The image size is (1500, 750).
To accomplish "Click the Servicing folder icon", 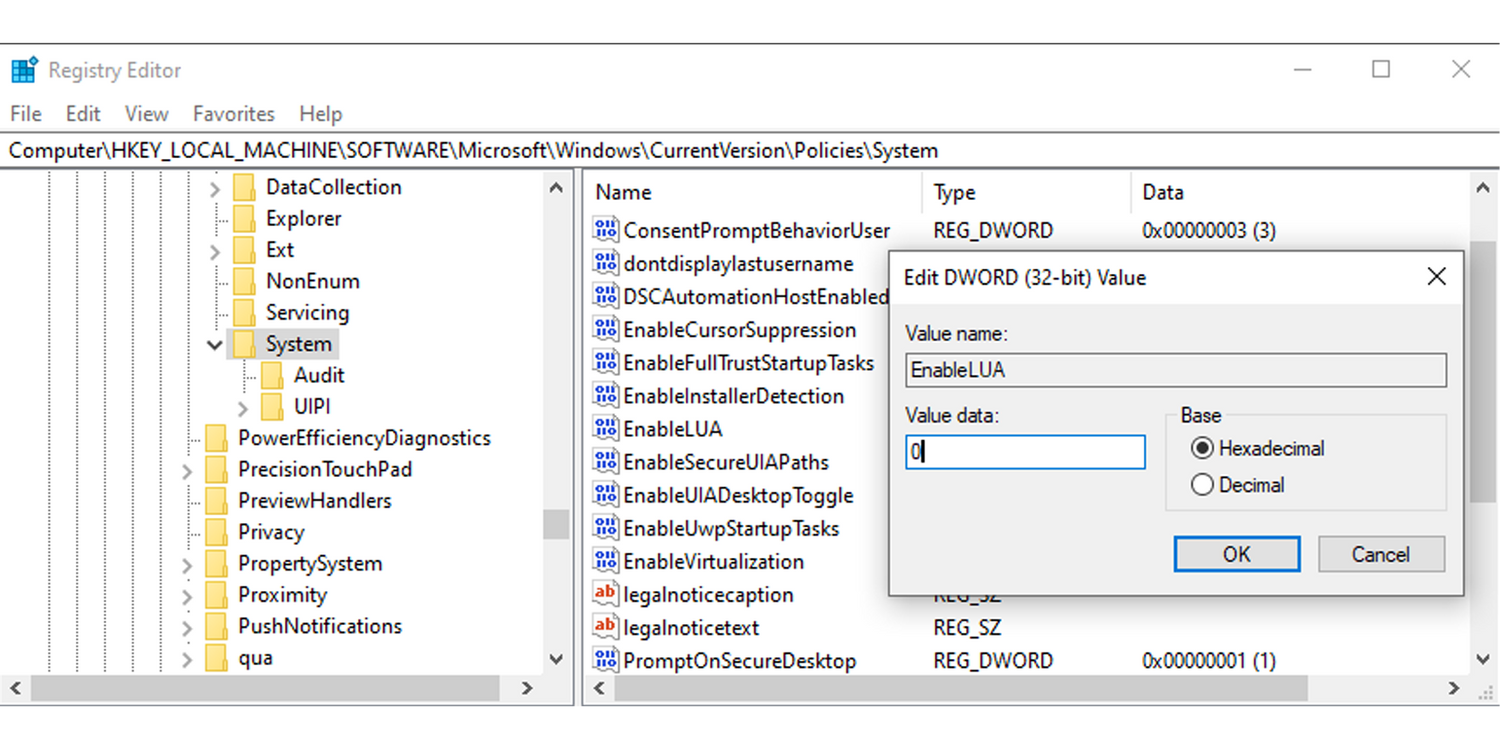I will (x=244, y=312).
